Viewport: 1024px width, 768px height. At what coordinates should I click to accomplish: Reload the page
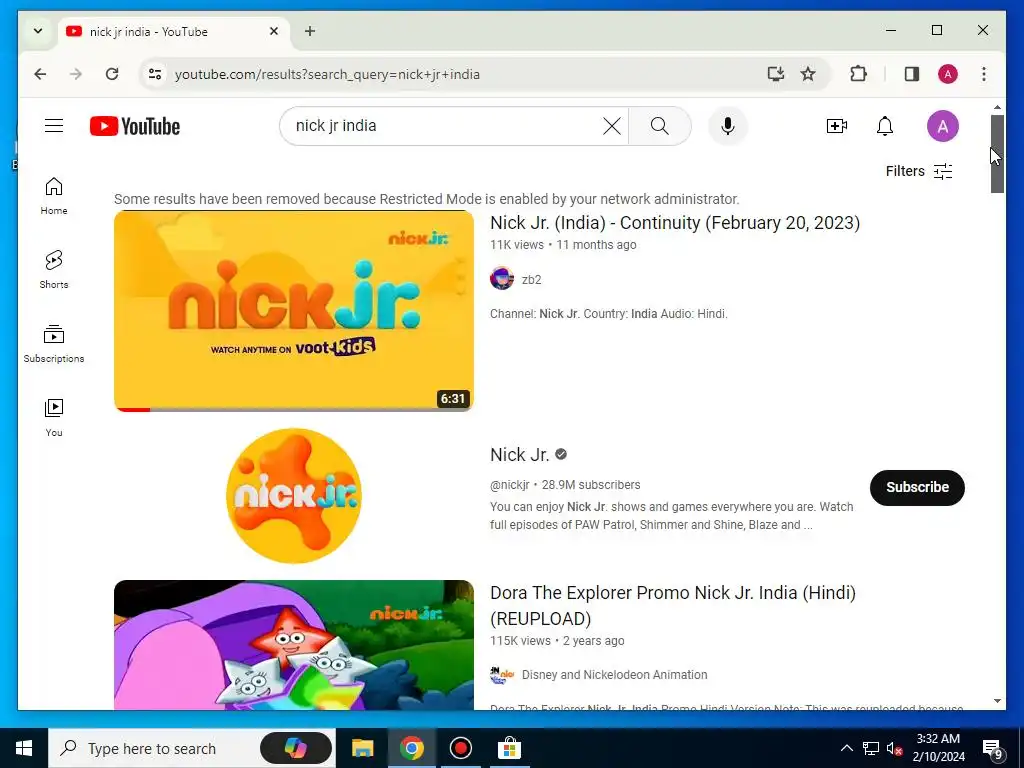(112, 74)
